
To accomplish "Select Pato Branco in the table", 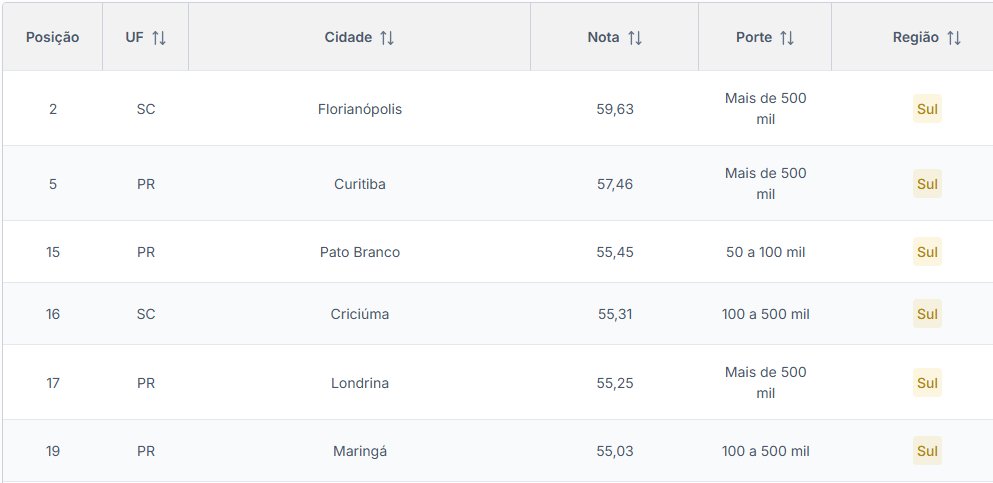I will (360, 252).
